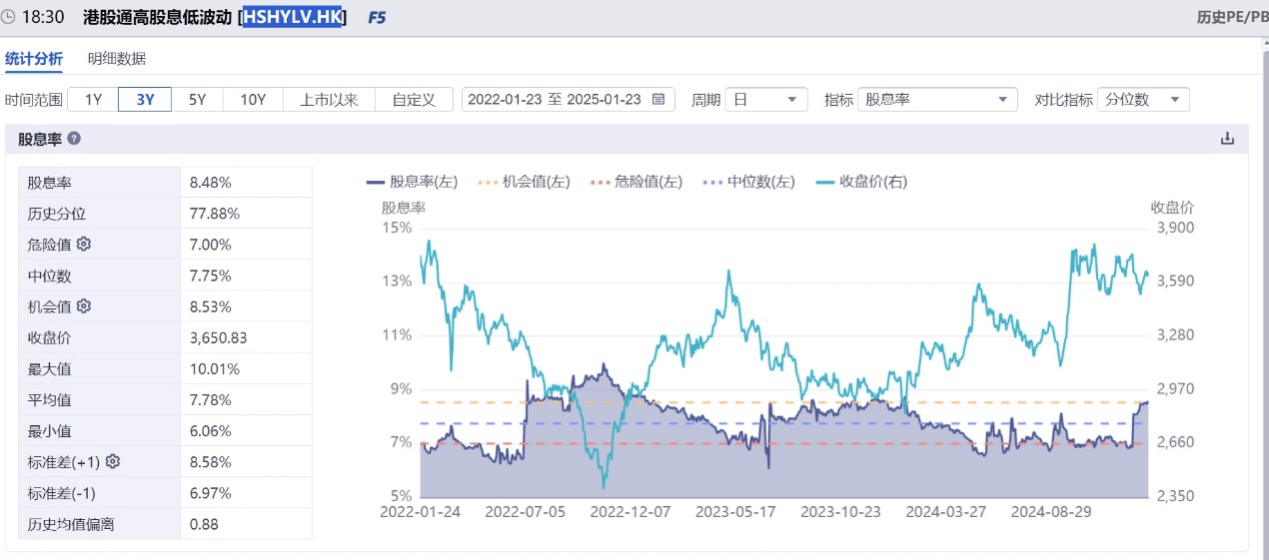The height and width of the screenshot is (560, 1269).
Task: Select the 5Y time range
Action: point(197,99)
